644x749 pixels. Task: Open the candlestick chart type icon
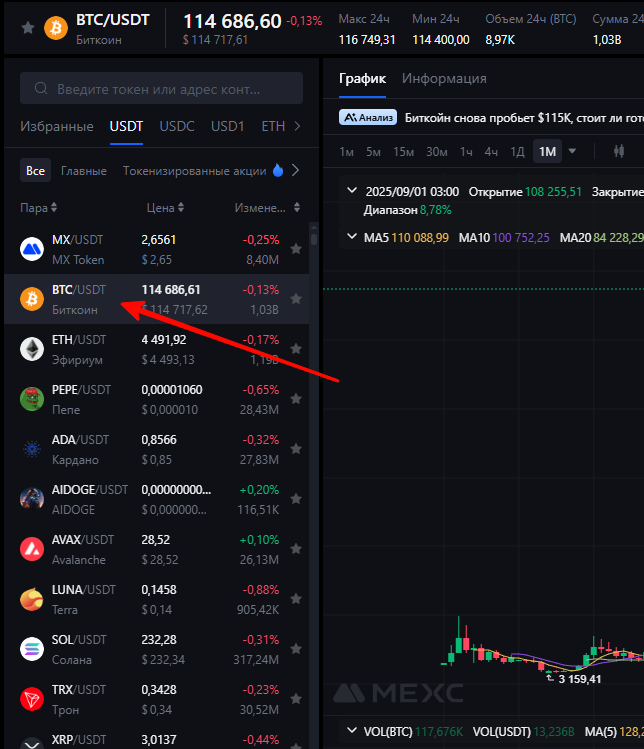click(619, 151)
